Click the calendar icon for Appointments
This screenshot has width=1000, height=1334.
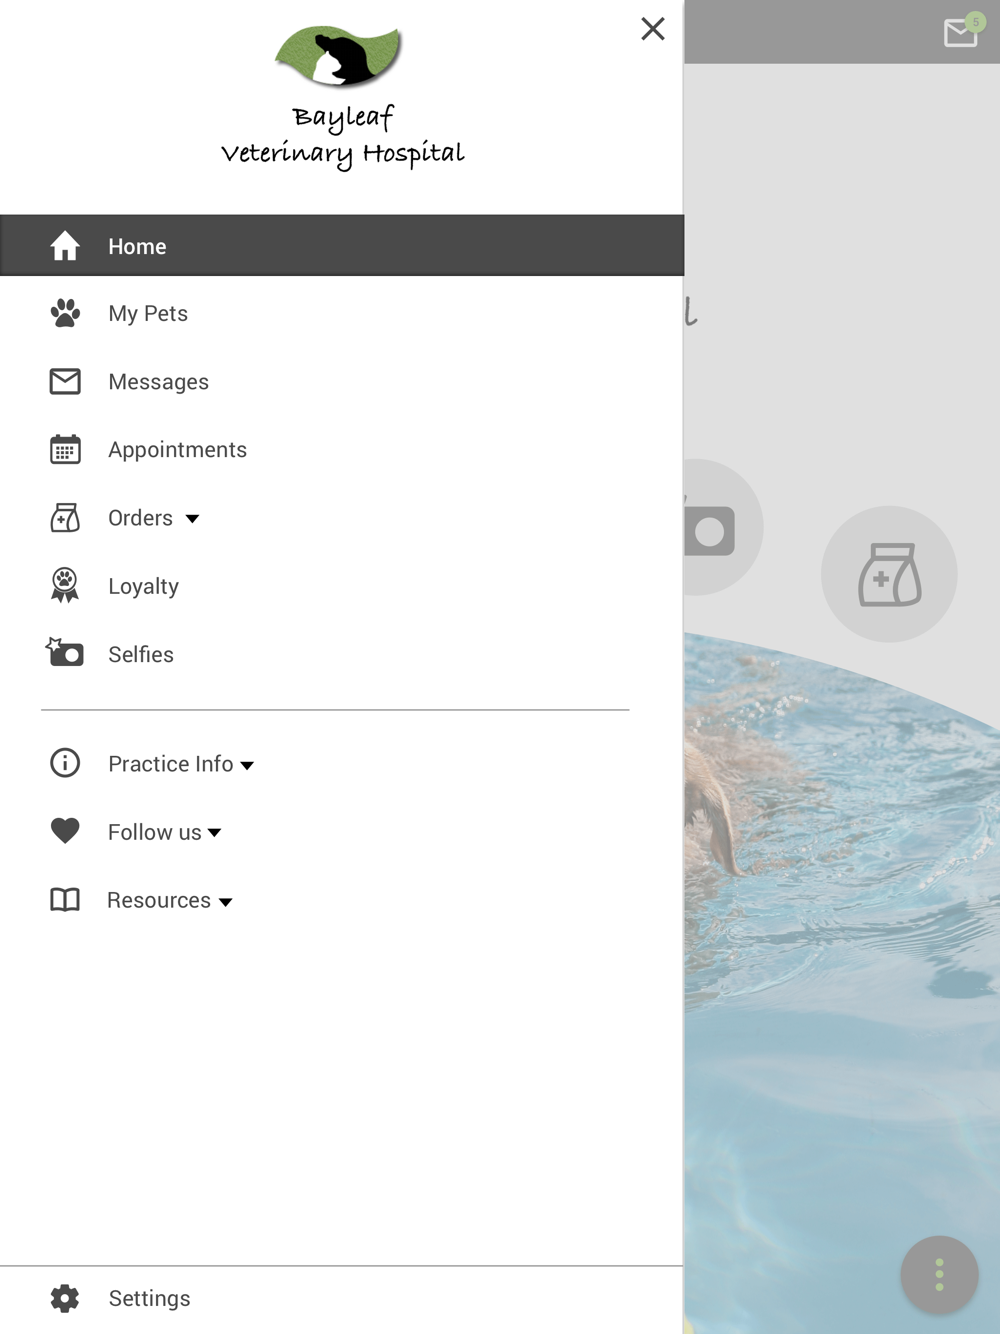point(65,449)
